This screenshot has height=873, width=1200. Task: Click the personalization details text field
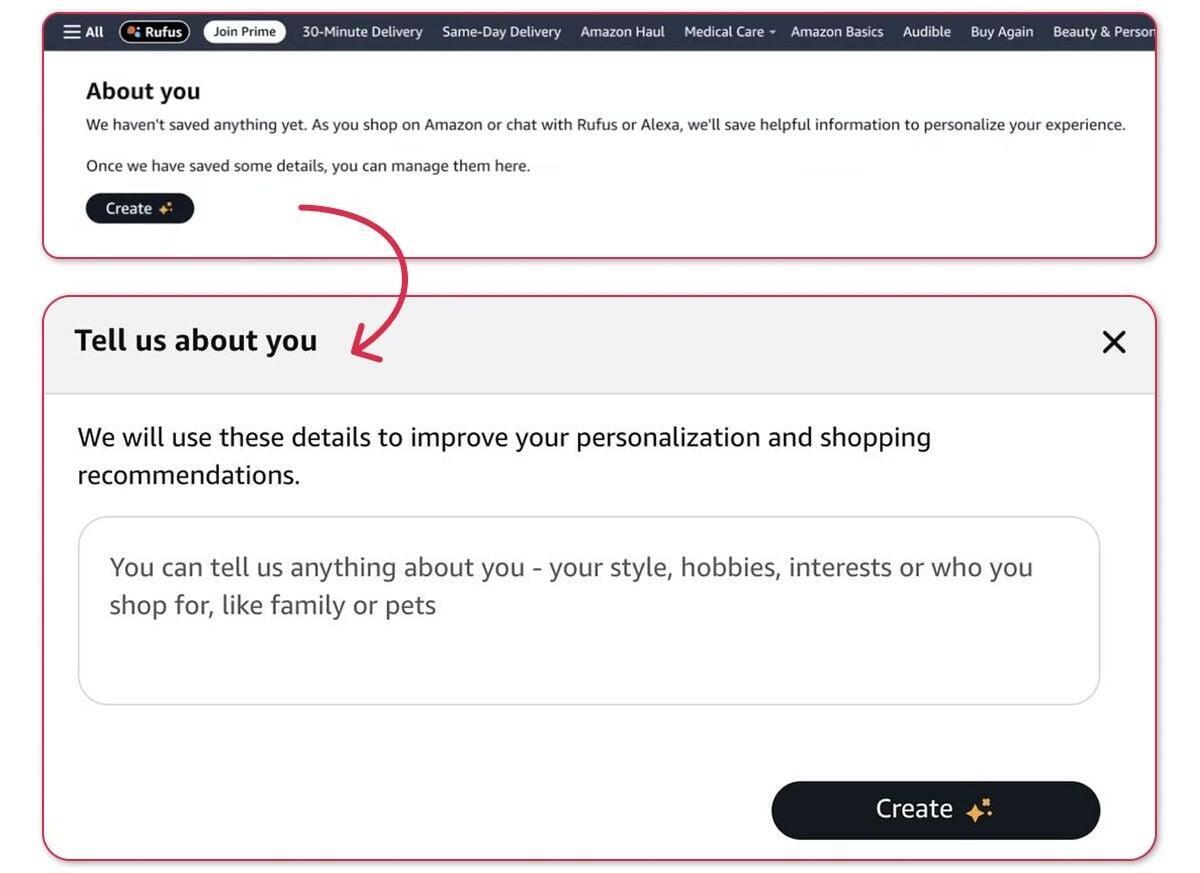coord(588,608)
